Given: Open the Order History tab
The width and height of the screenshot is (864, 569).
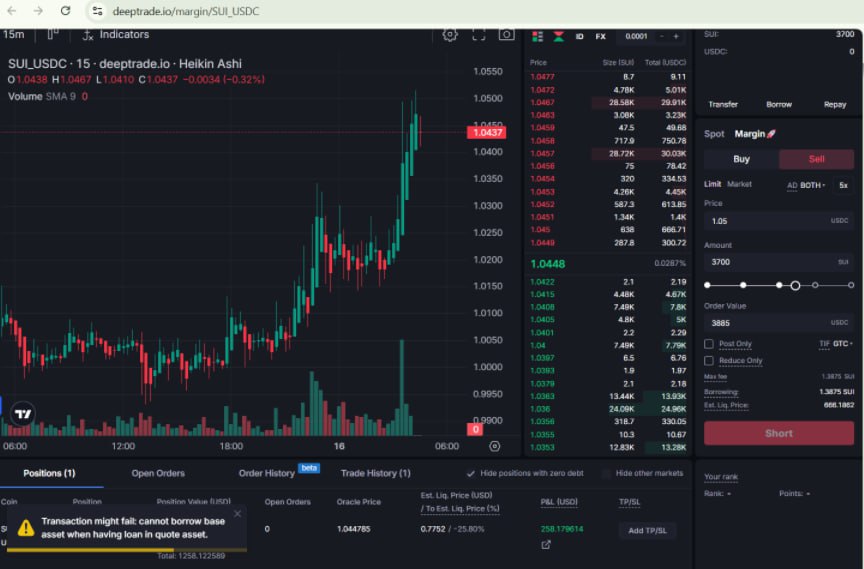Looking at the screenshot, I should [267, 473].
